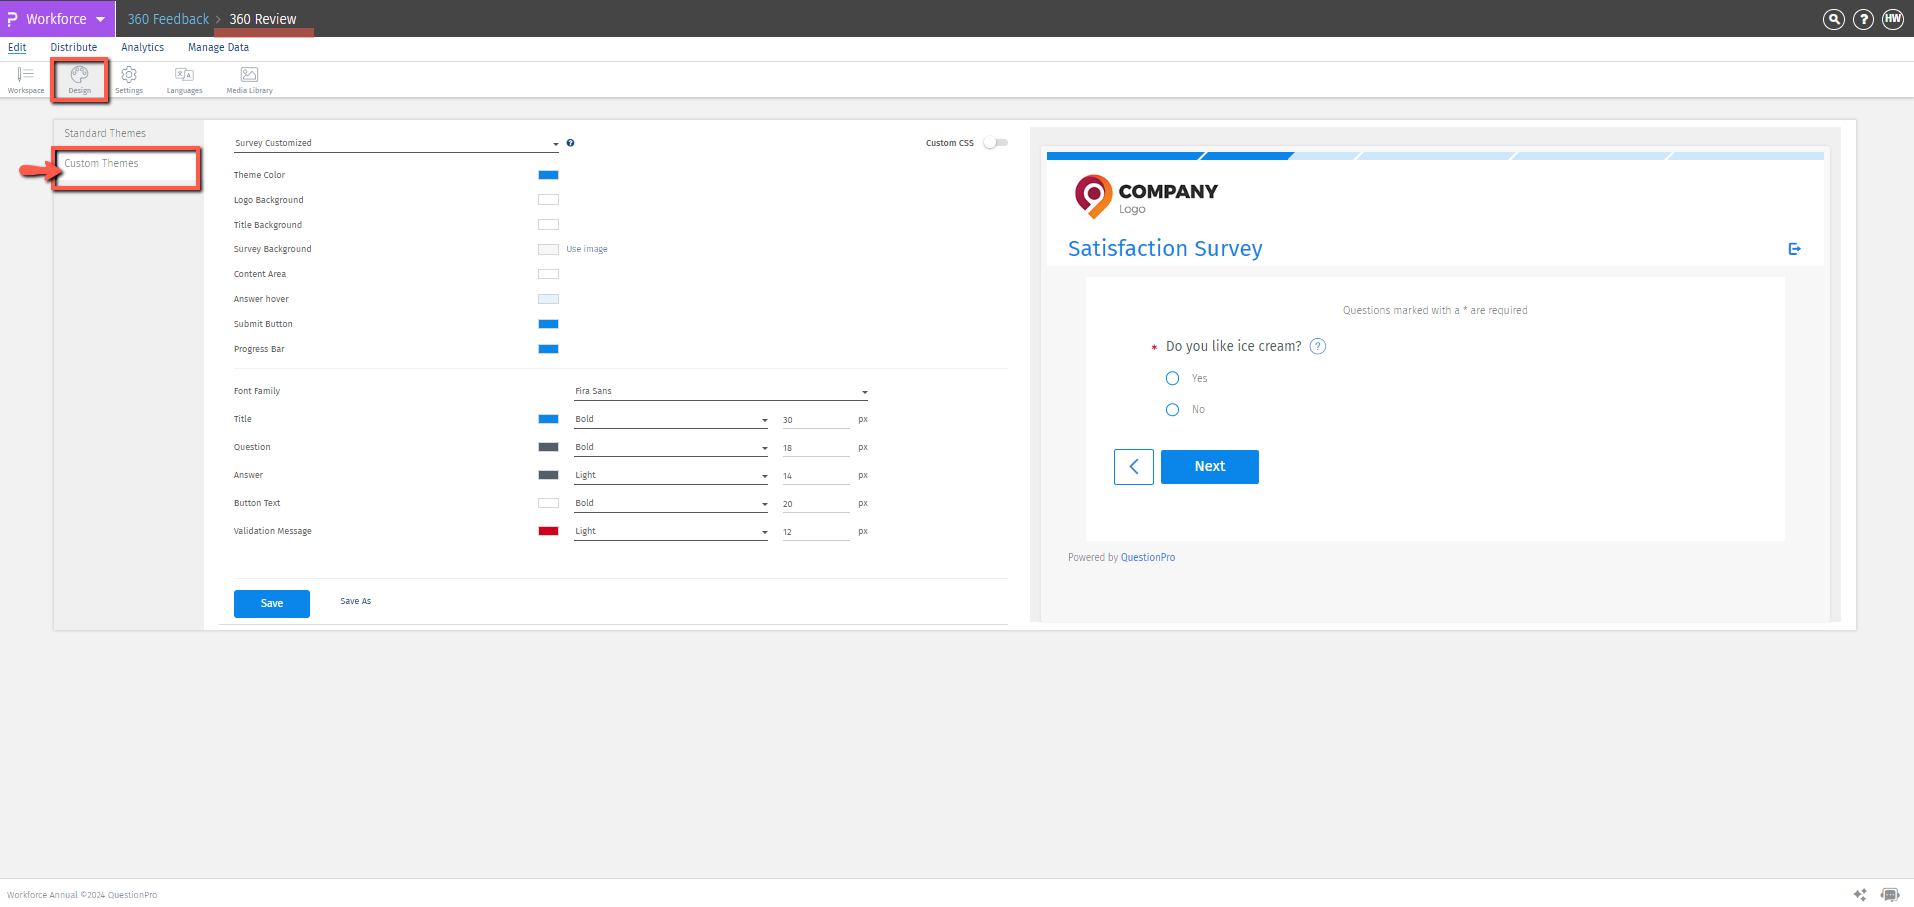Enable the Custom CSS toggle
The height and width of the screenshot is (907, 1914).
[995, 142]
